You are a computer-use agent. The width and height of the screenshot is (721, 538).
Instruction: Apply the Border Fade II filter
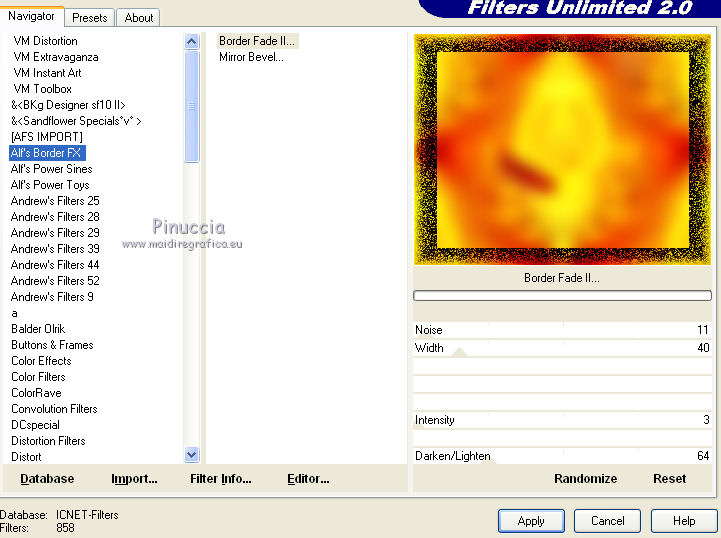(x=531, y=521)
